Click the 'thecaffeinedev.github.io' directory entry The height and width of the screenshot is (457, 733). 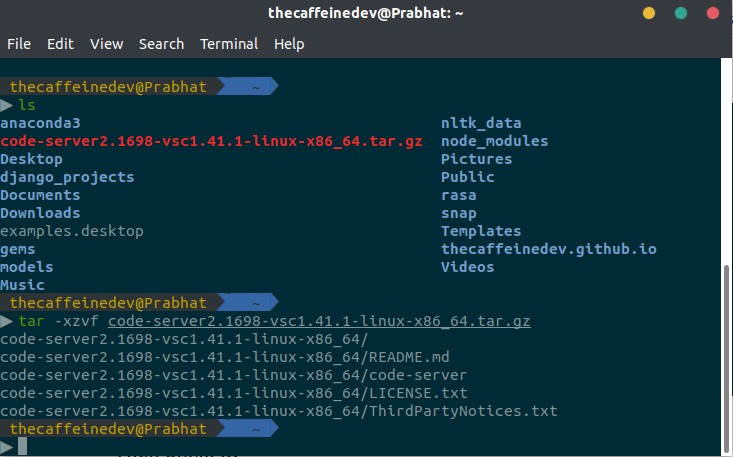point(549,249)
